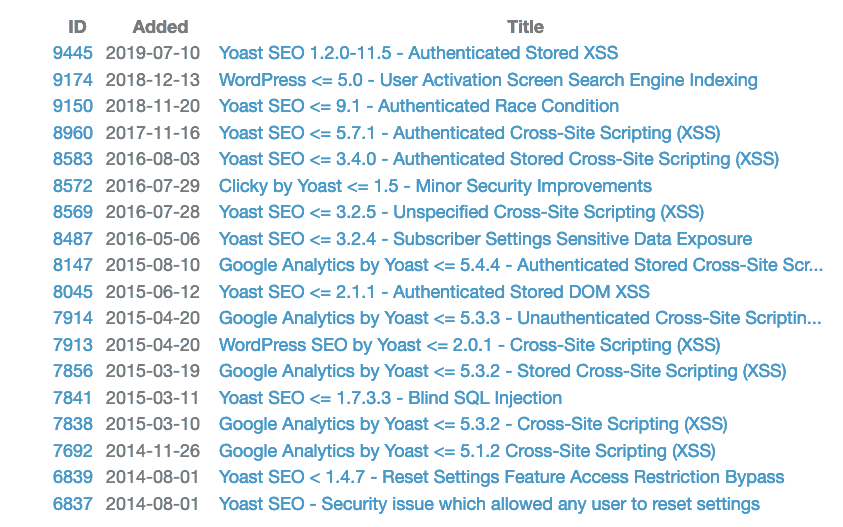Open WordPress SEO by Yoast <= 2.0.1 entry
Viewport: 843px width, 527px height.
pyautogui.click(x=469, y=345)
